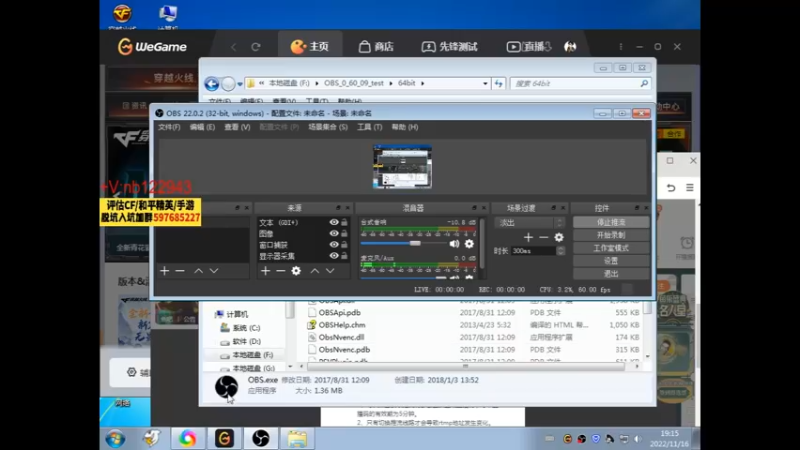
Task: Move scene down arrow
Action: [x=214, y=271]
